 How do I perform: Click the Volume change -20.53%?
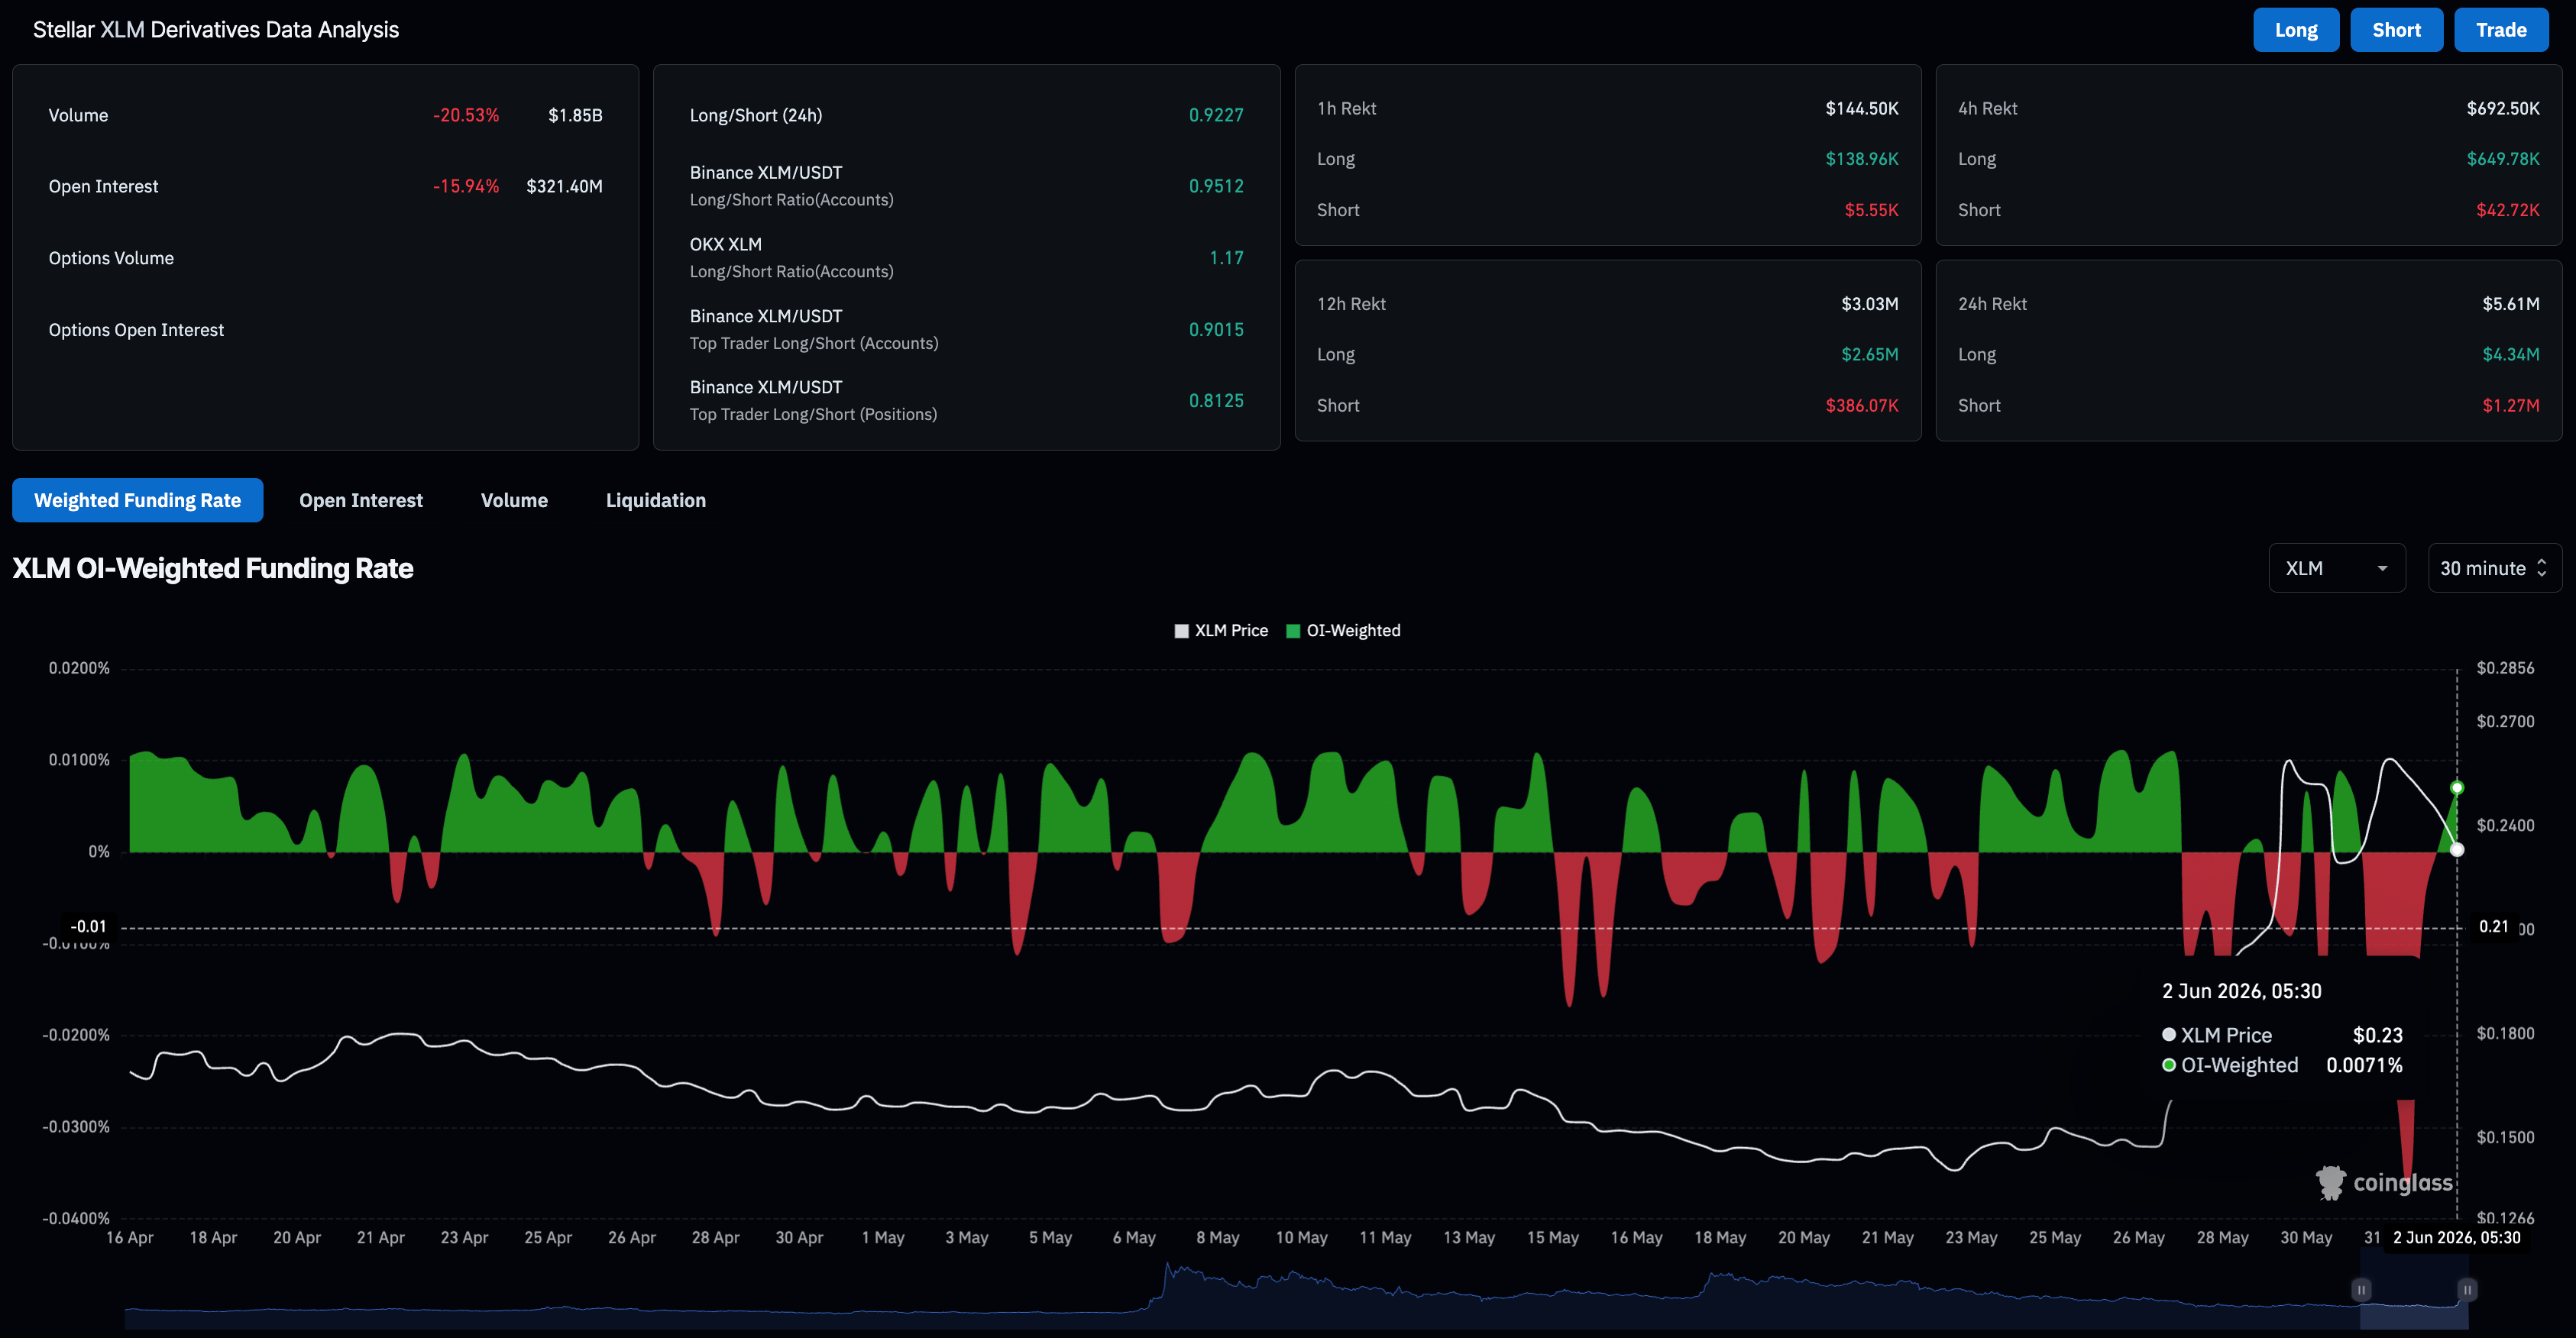[466, 115]
